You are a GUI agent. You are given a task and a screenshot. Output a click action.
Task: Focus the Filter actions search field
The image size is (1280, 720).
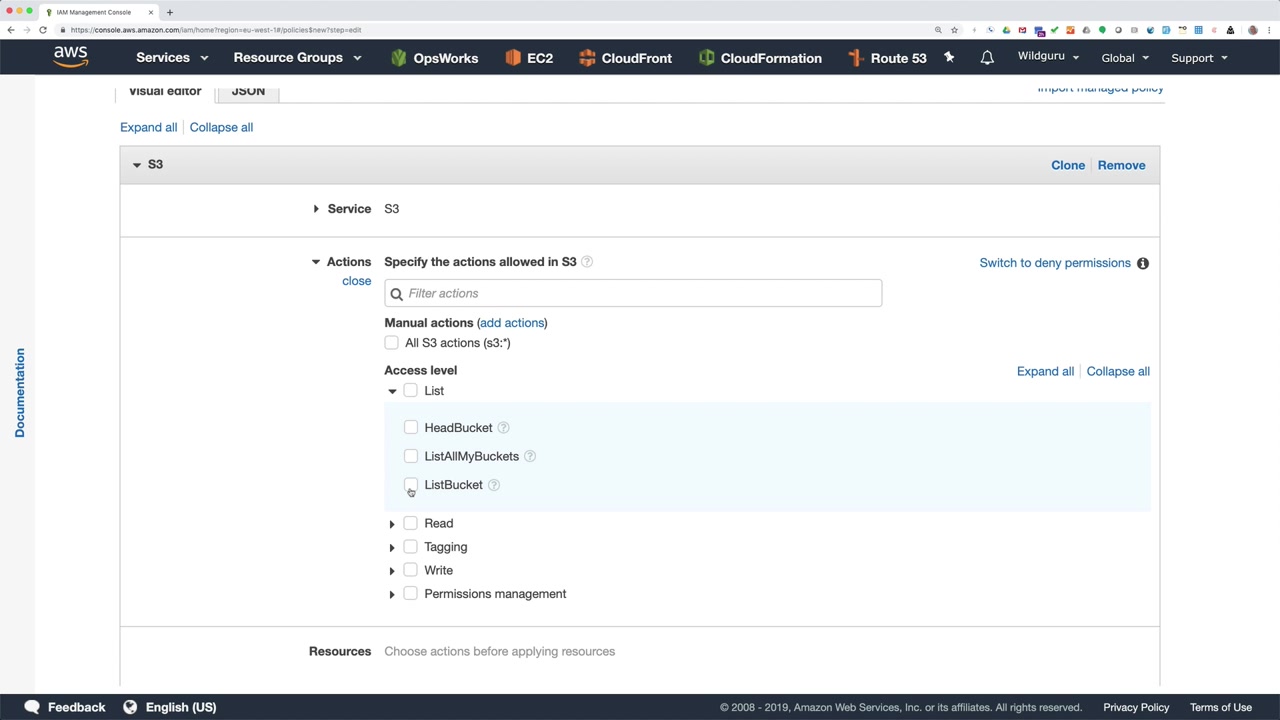pyautogui.click(x=640, y=293)
